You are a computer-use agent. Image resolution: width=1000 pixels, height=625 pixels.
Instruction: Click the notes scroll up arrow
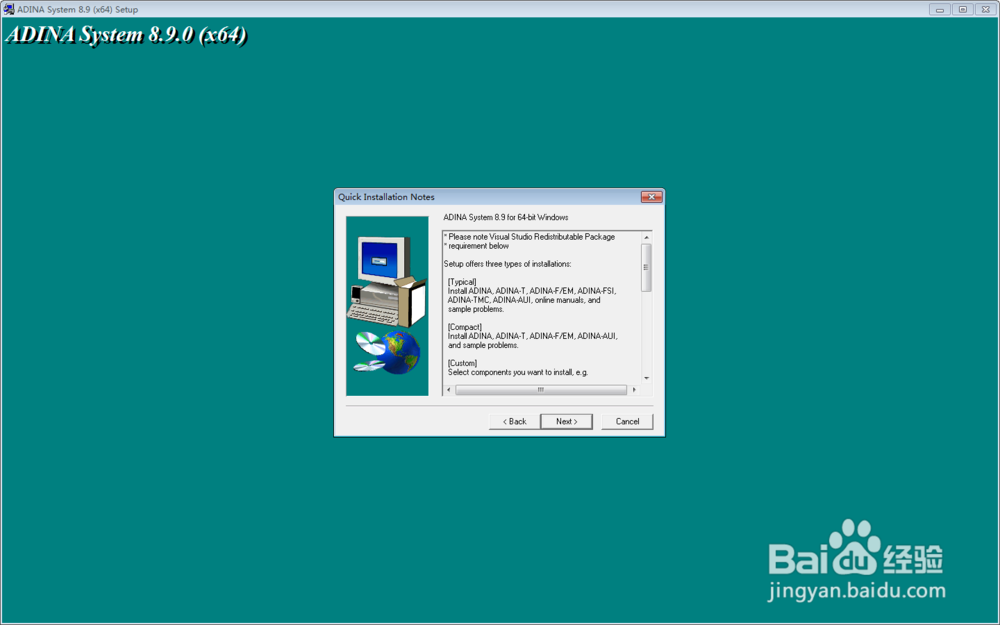(646, 237)
